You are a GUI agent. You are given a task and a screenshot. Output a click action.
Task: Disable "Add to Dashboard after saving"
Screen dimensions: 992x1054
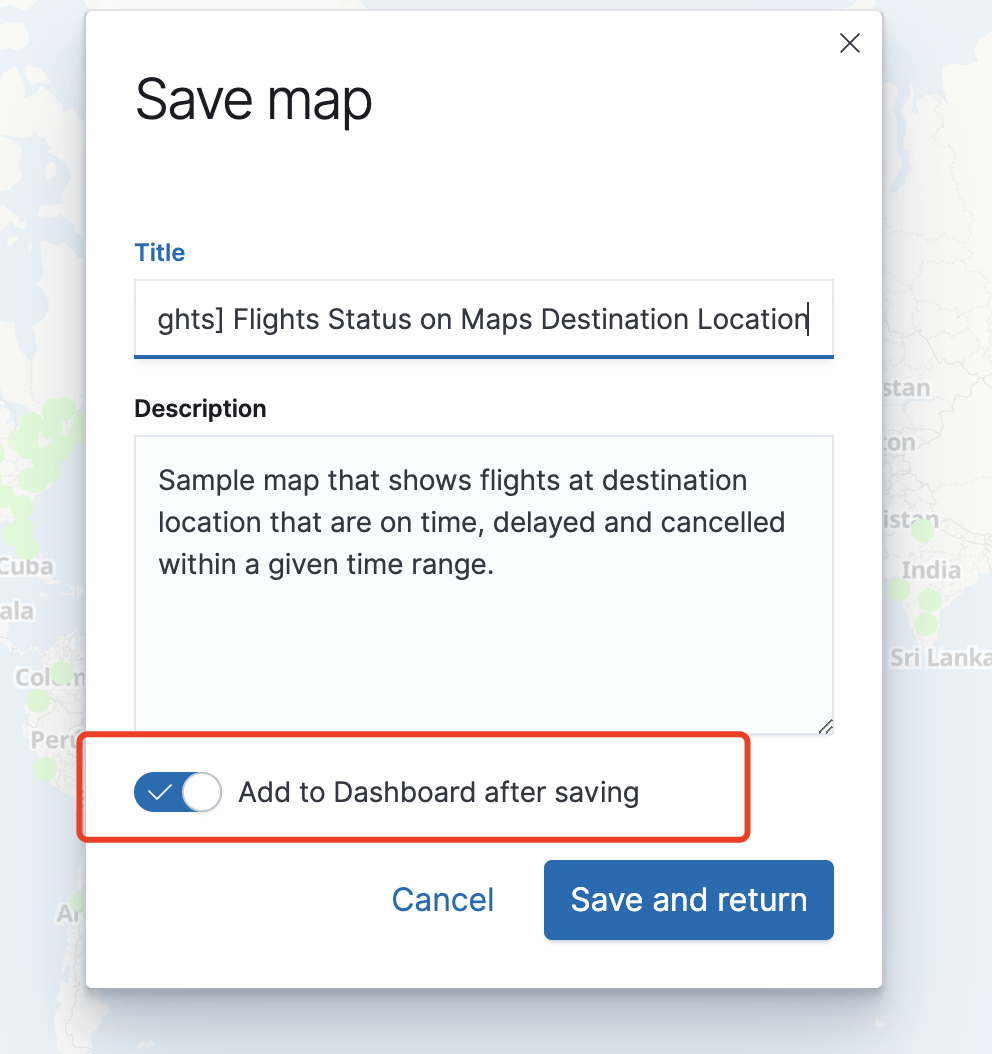click(178, 792)
